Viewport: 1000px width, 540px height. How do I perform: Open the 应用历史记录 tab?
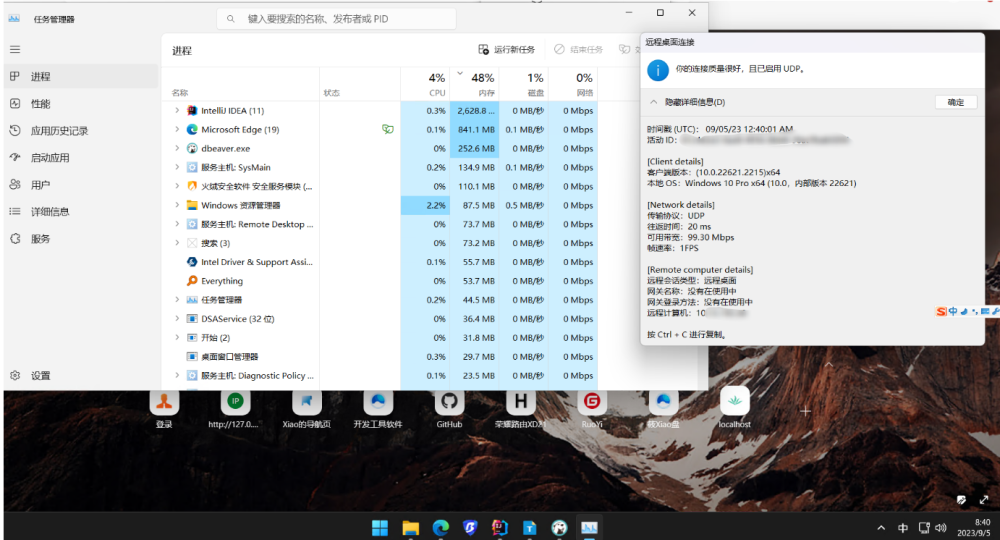(x=81, y=131)
